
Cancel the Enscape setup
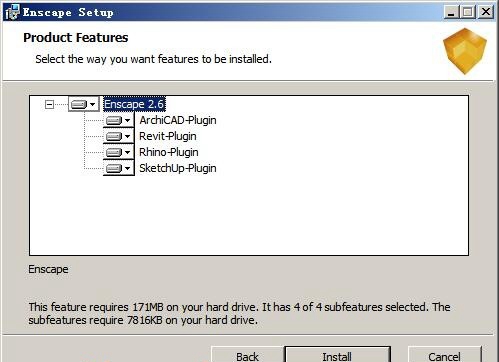click(445, 355)
